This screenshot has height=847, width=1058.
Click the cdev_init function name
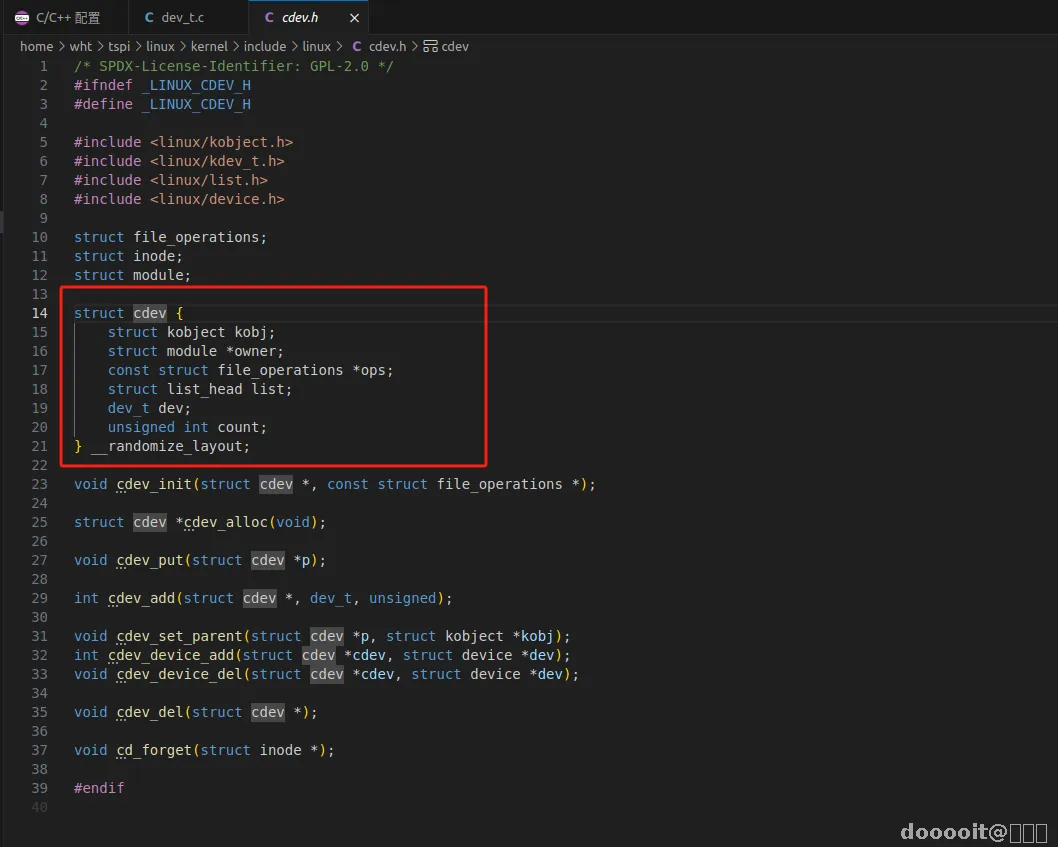tap(154, 484)
